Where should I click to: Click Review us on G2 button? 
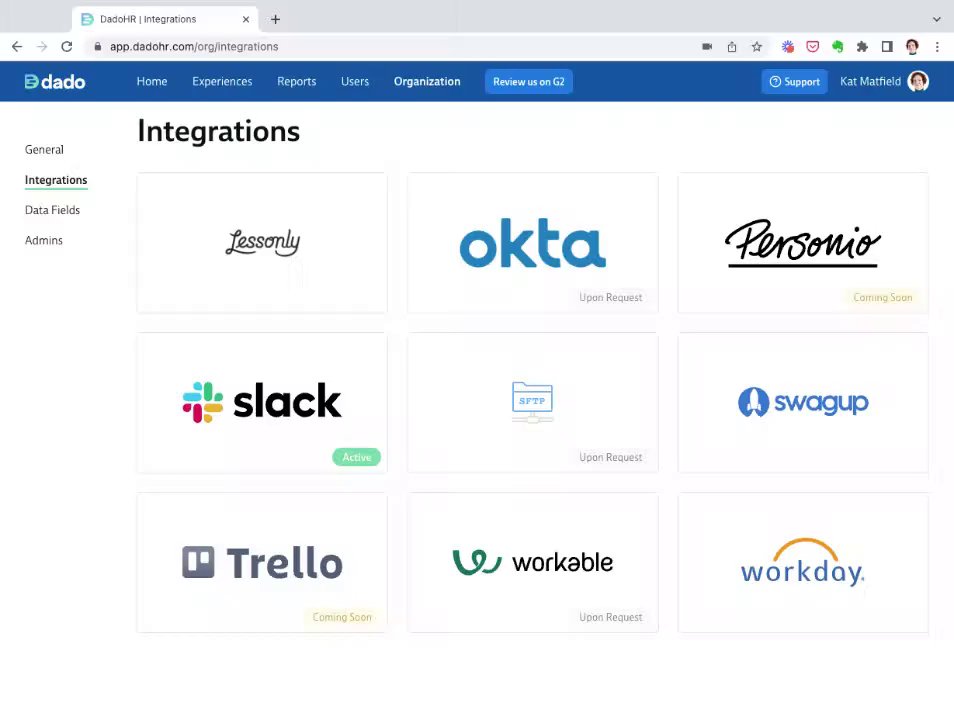529,82
